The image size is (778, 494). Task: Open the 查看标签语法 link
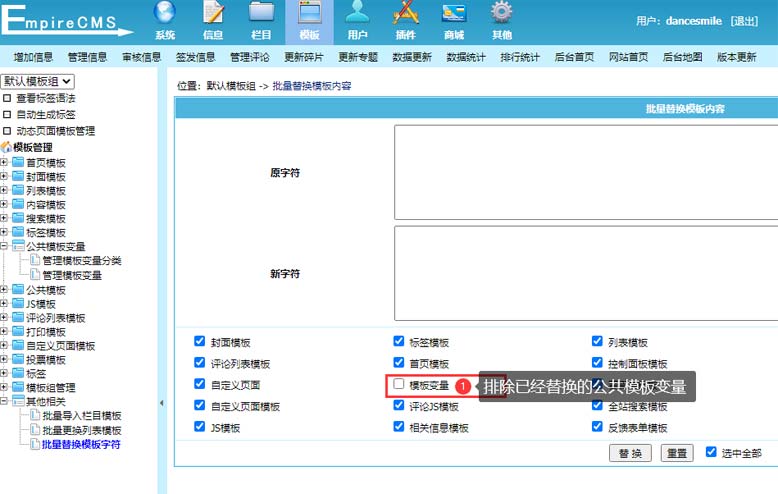(46, 98)
